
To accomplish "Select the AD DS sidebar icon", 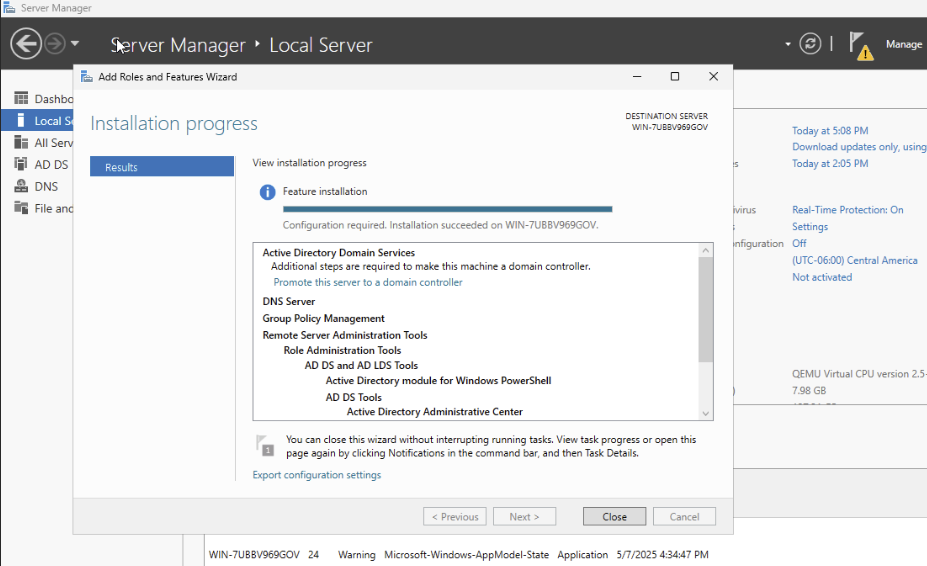I will coord(21,165).
